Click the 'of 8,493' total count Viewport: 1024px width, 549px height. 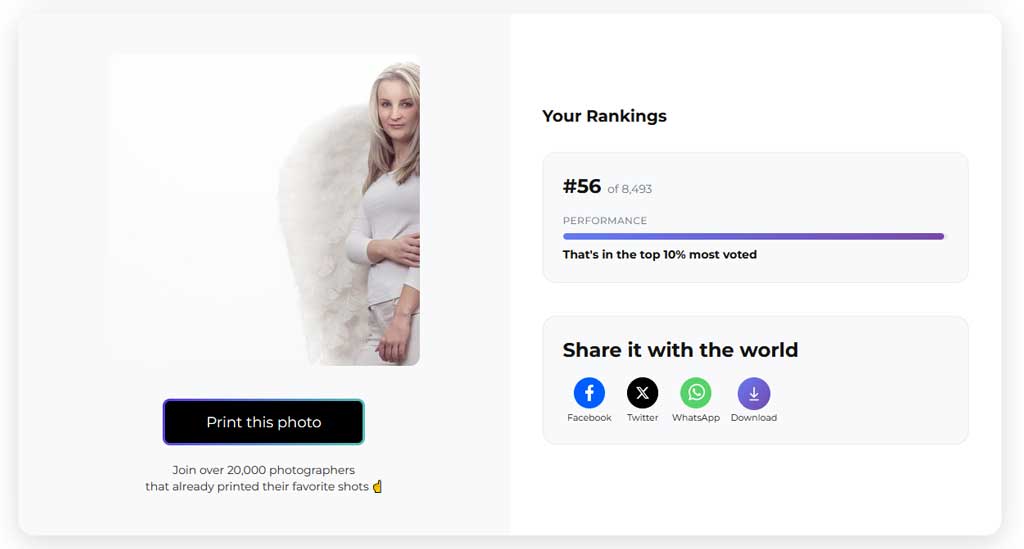pos(630,189)
